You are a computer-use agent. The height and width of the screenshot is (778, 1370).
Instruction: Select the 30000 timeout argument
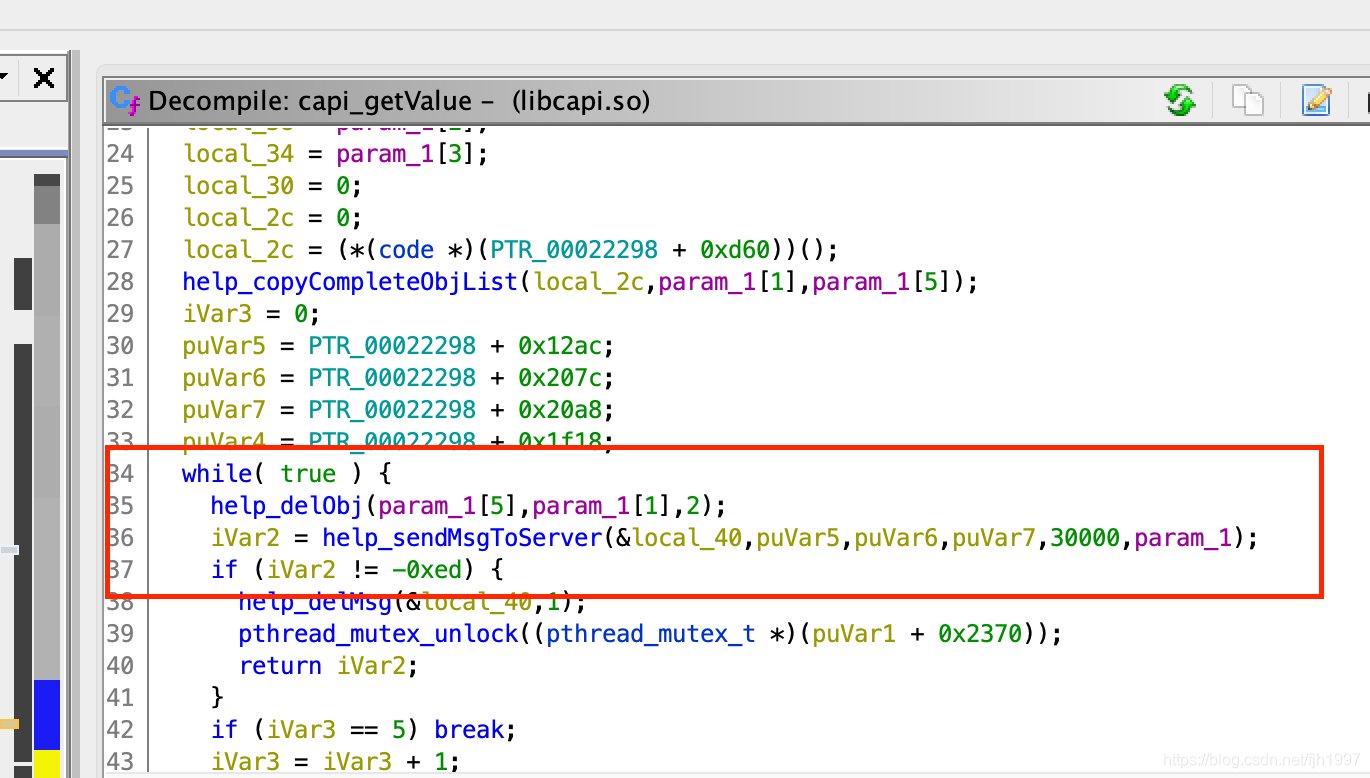pos(1085,538)
